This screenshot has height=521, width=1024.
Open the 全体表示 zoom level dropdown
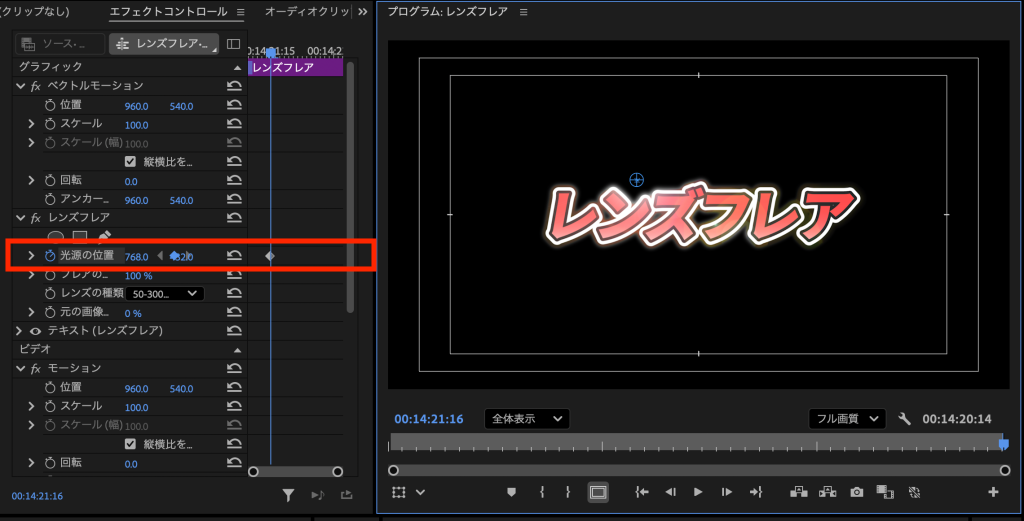point(526,419)
